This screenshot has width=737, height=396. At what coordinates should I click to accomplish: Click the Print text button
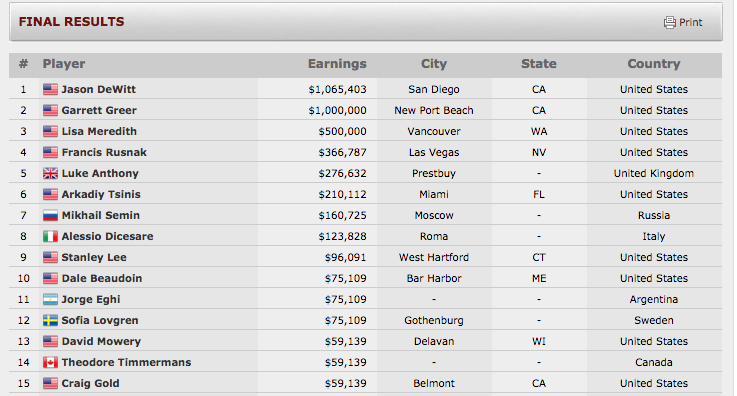click(690, 23)
